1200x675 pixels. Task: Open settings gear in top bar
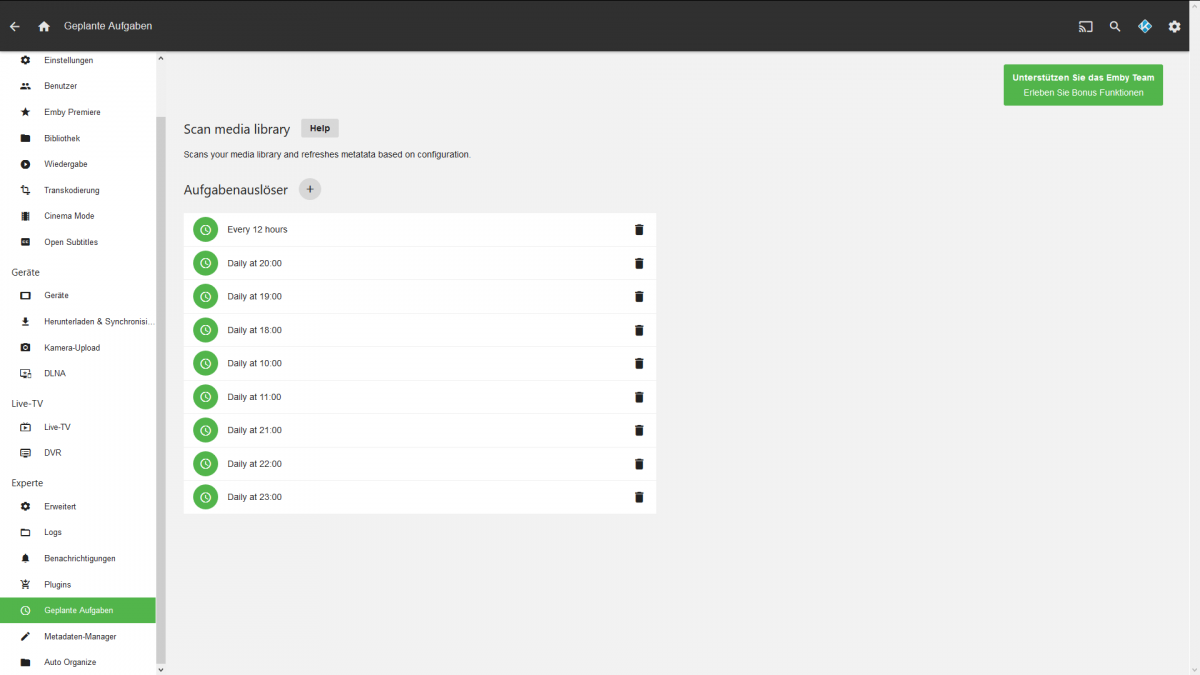coord(1175,26)
